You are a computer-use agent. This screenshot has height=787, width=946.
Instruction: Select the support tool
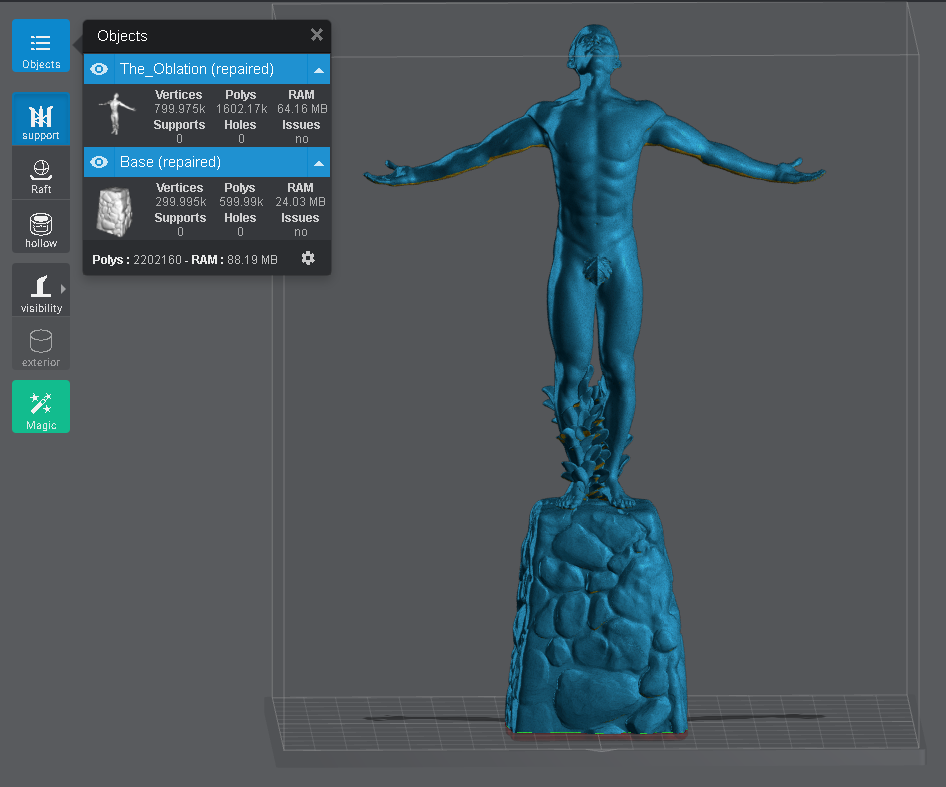(40, 118)
